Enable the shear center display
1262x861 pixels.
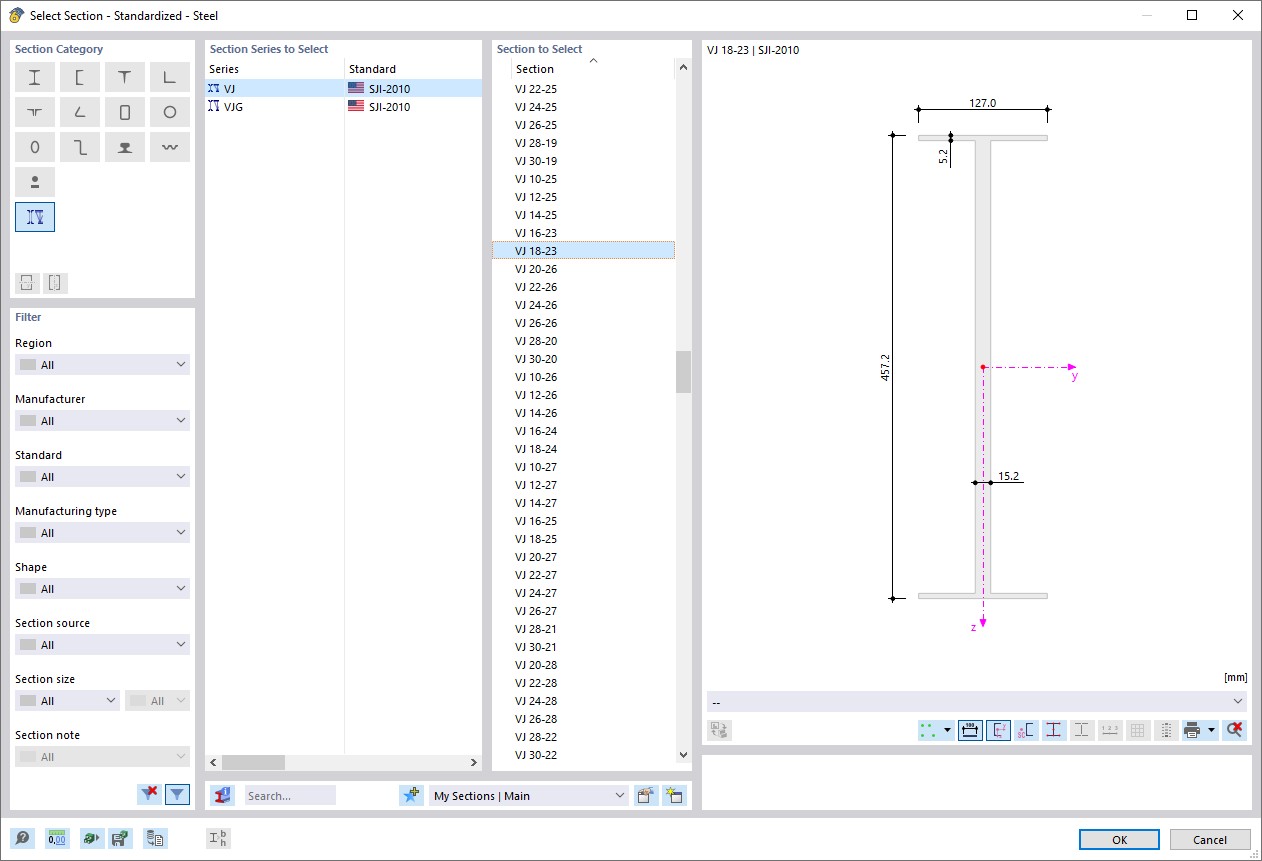tap(1025, 730)
